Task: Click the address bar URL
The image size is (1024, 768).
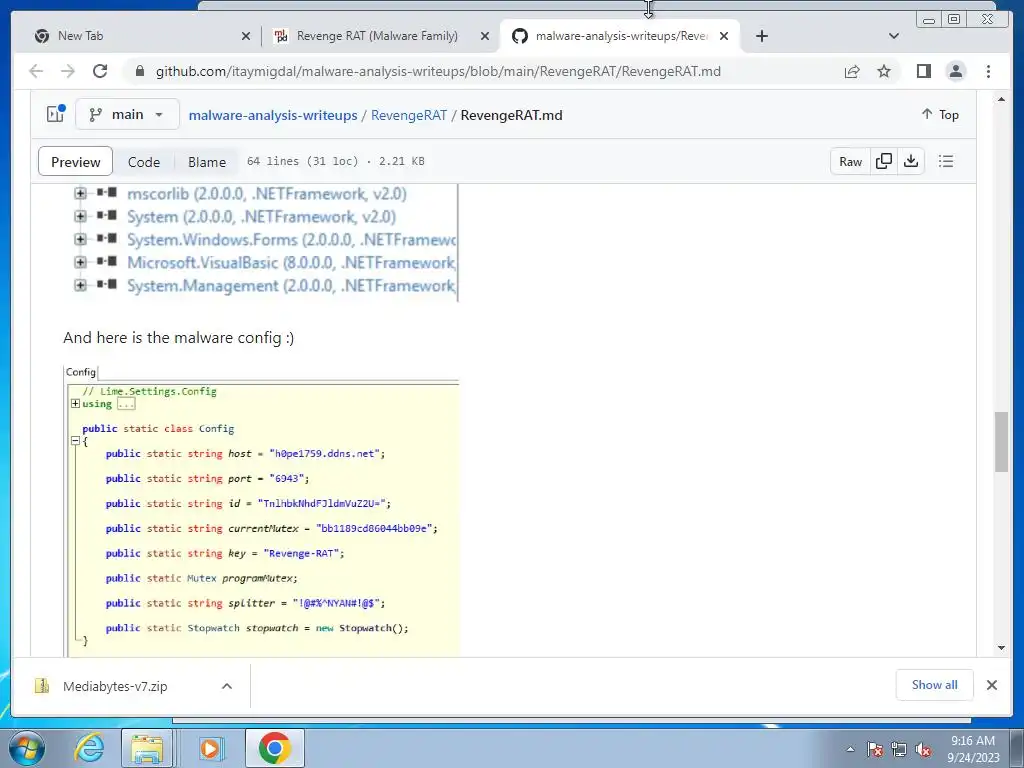Action: point(438,71)
